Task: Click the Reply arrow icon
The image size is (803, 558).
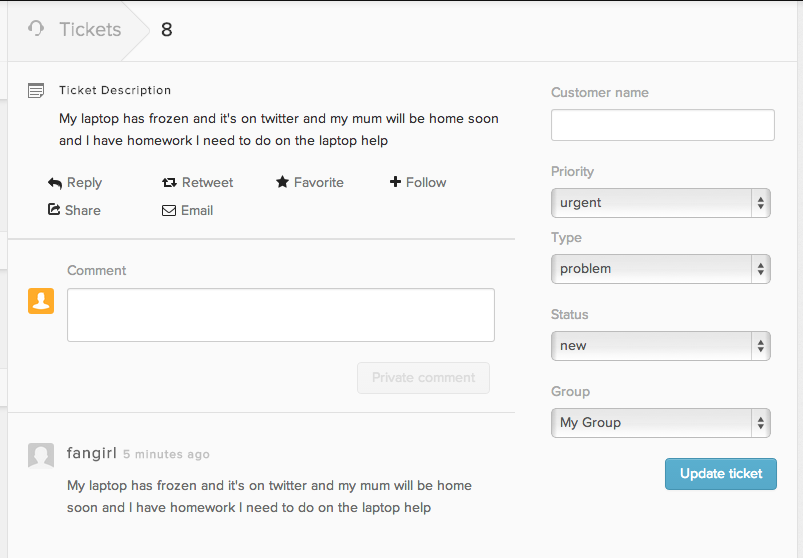Action: tap(55, 183)
